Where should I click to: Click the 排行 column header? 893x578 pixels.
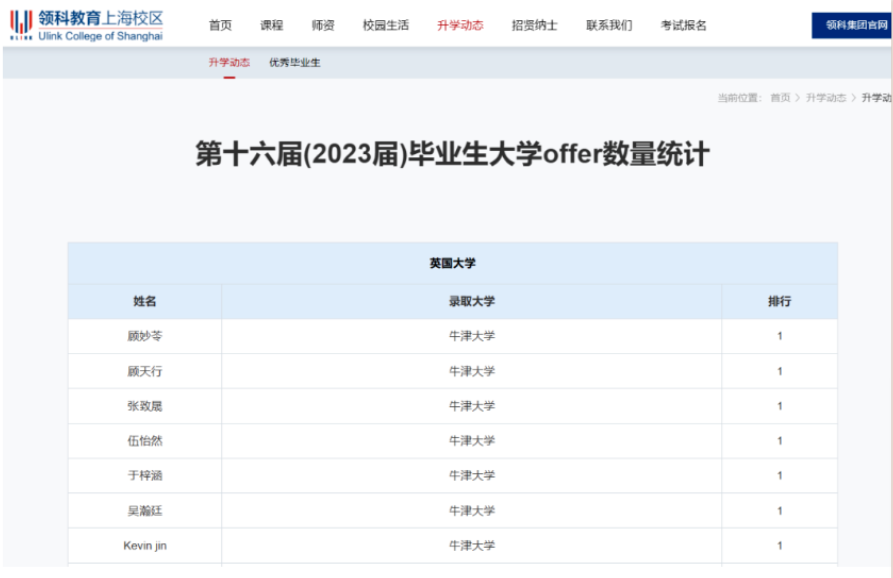pos(779,301)
